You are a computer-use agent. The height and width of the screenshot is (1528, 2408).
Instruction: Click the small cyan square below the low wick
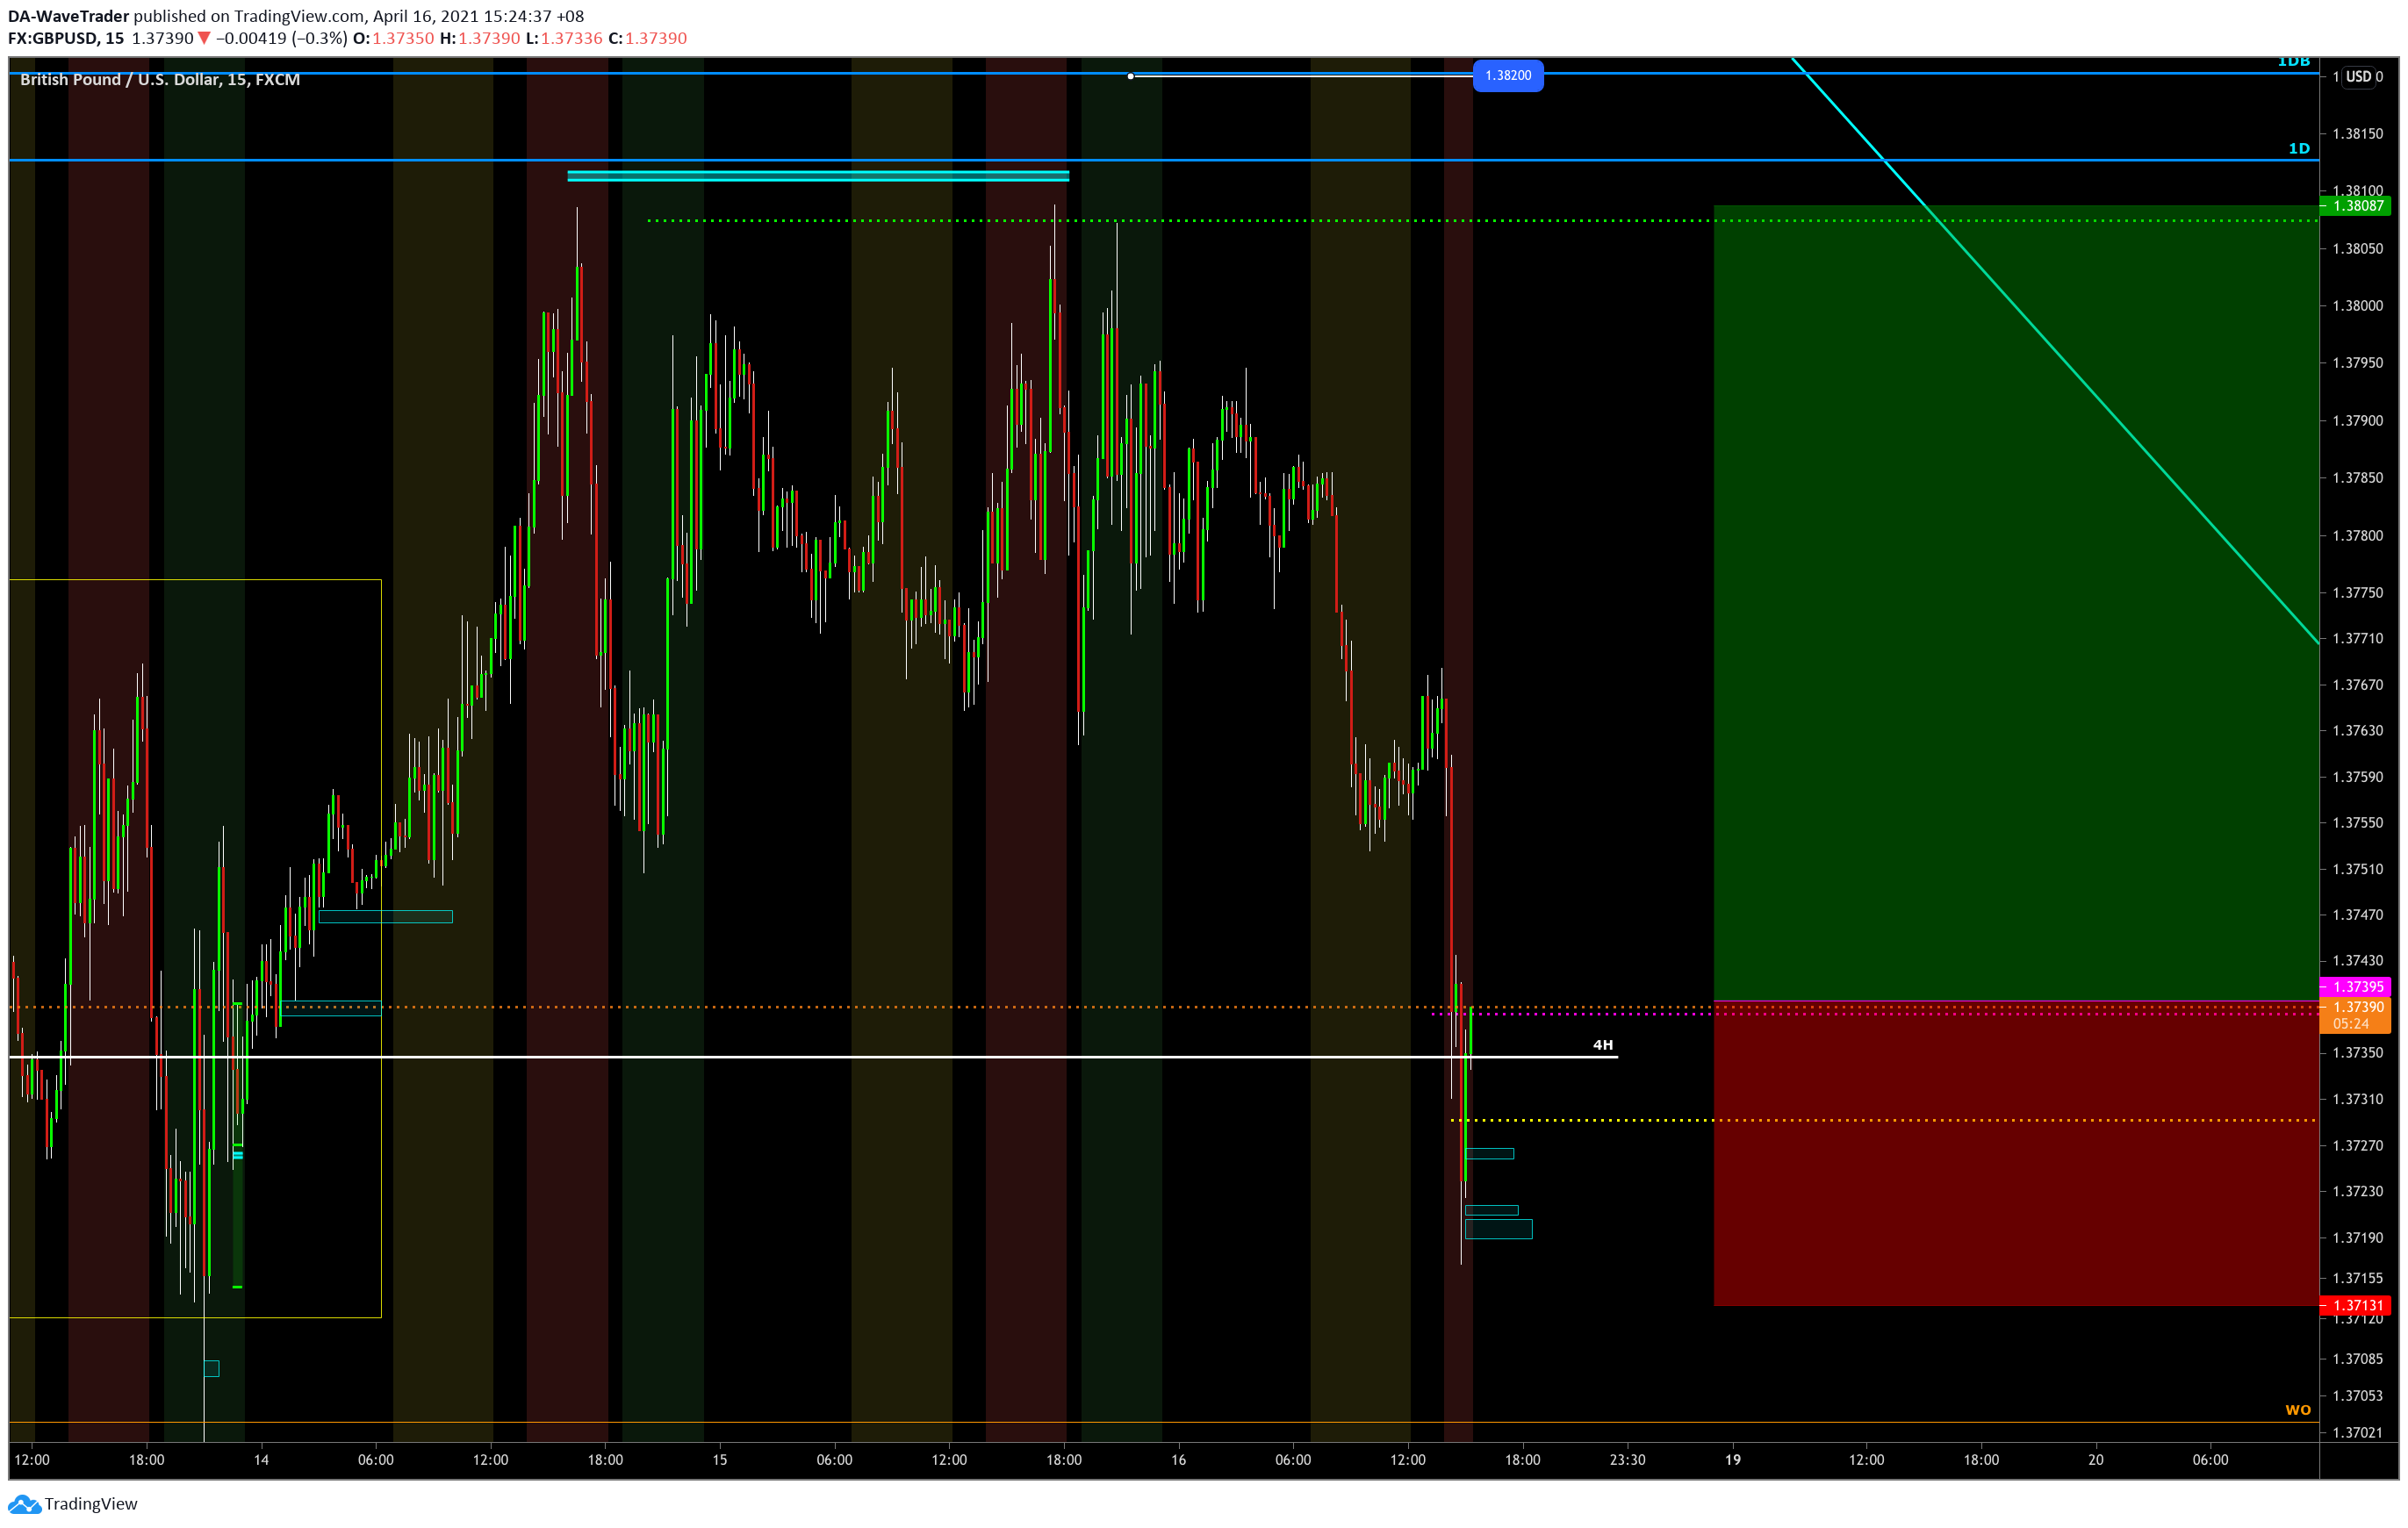point(211,1368)
